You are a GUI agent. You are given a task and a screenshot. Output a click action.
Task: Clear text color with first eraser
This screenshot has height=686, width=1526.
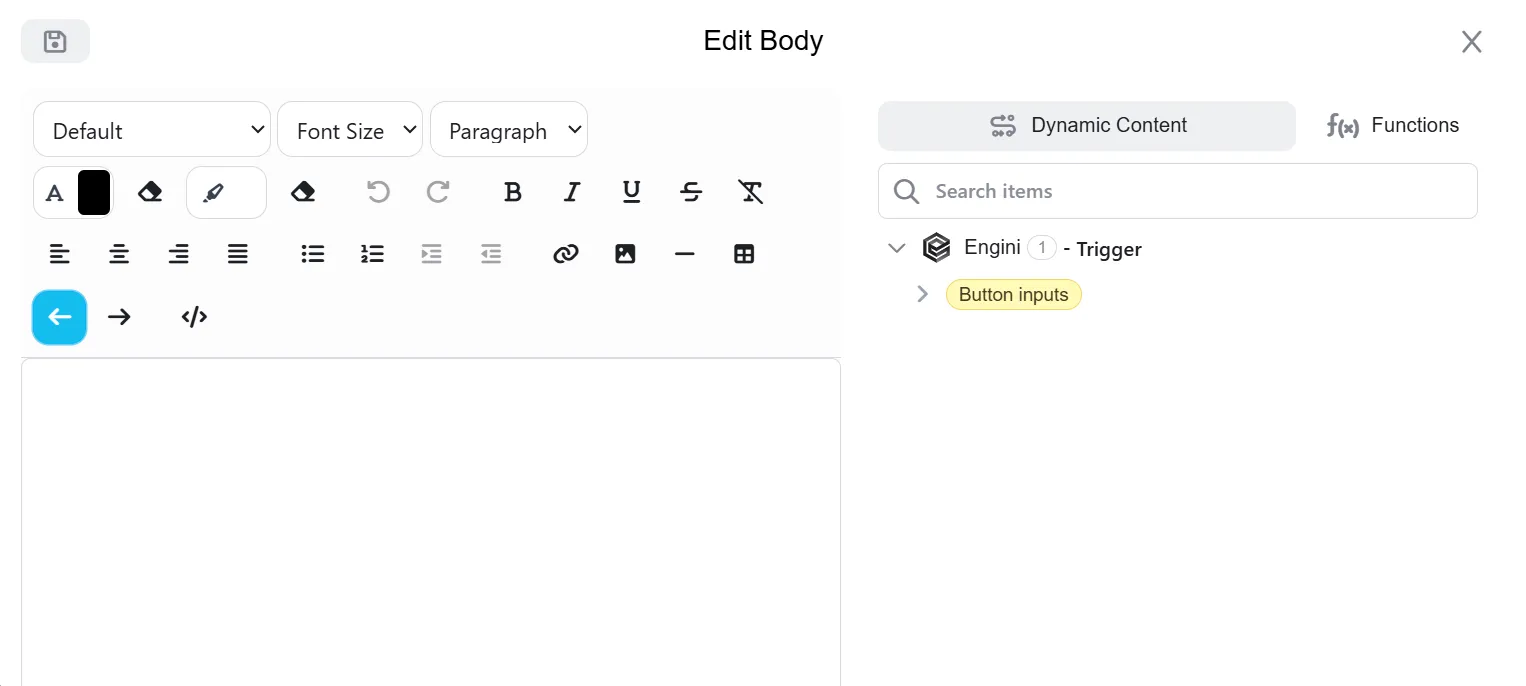(150, 192)
